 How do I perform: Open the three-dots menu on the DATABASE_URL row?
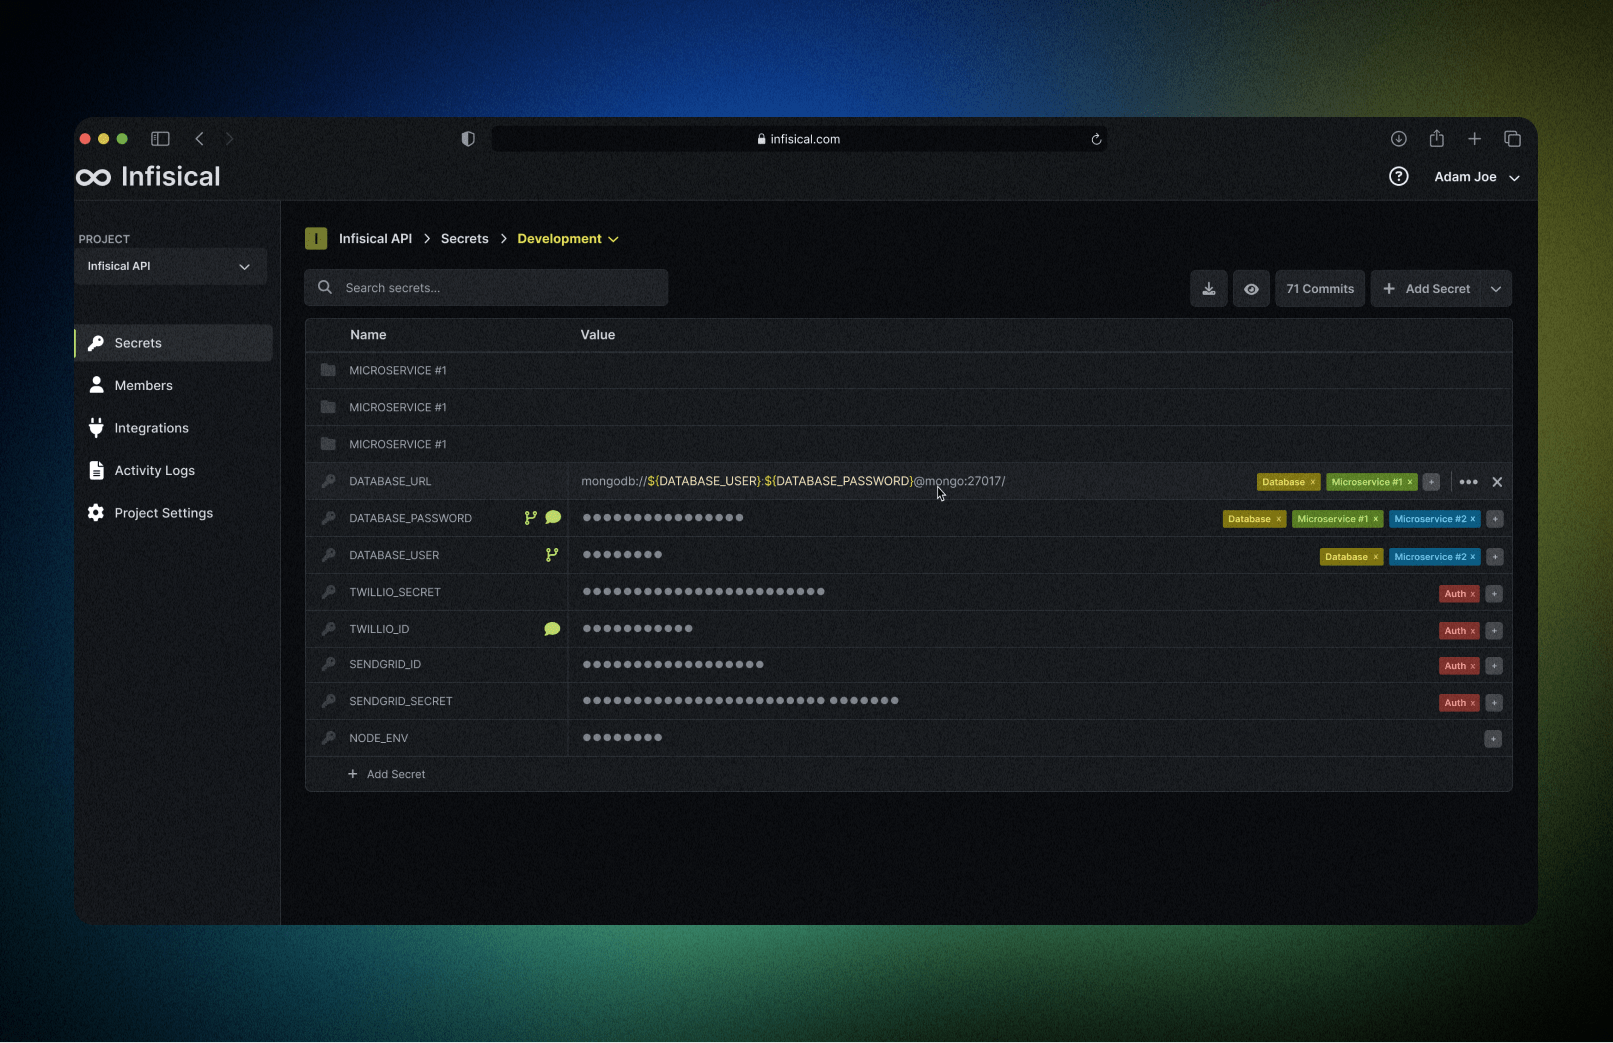pyautogui.click(x=1468, y=482)
